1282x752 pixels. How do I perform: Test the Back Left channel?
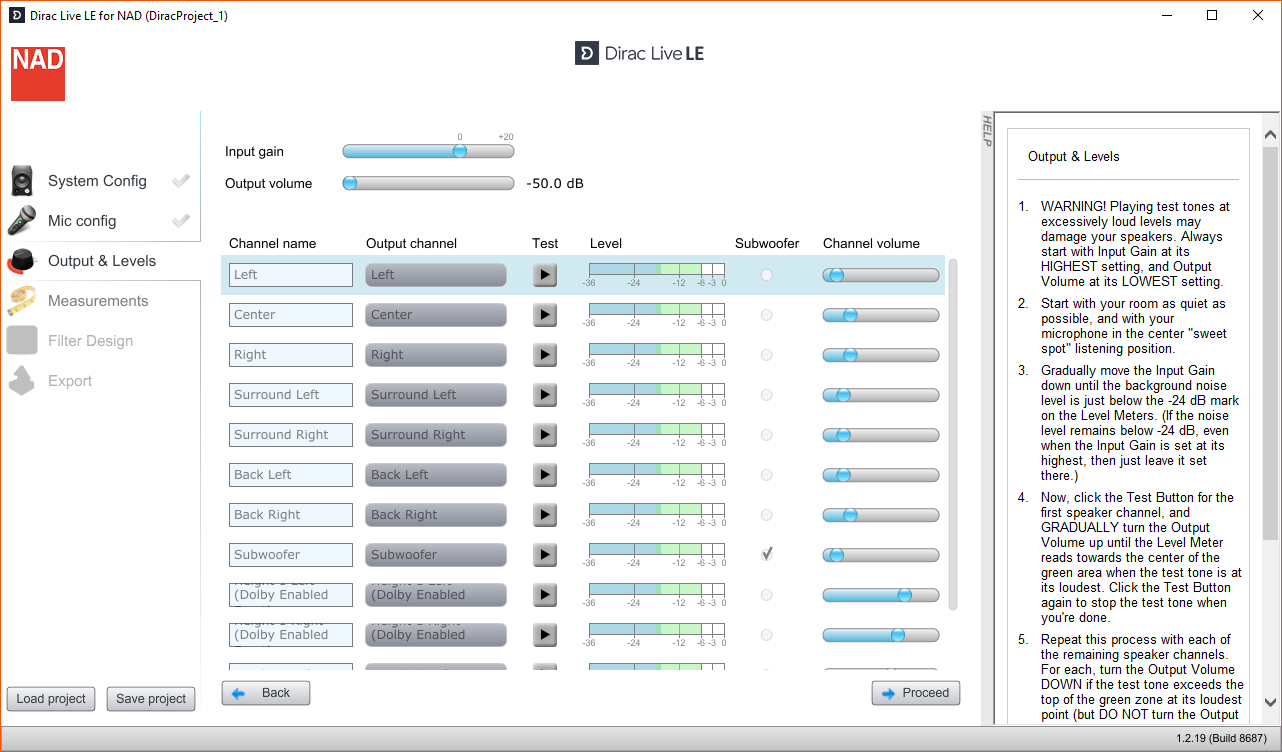click(x=544, y=475)
